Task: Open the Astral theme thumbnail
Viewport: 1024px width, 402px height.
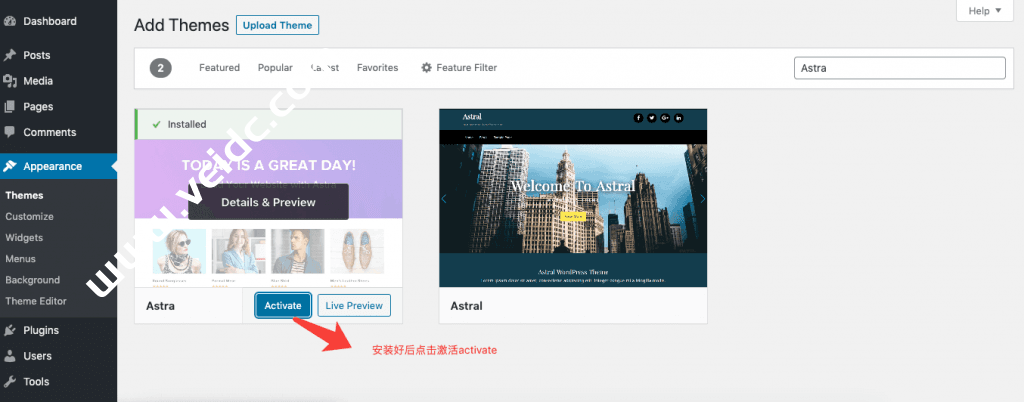Action: [573, 198]
